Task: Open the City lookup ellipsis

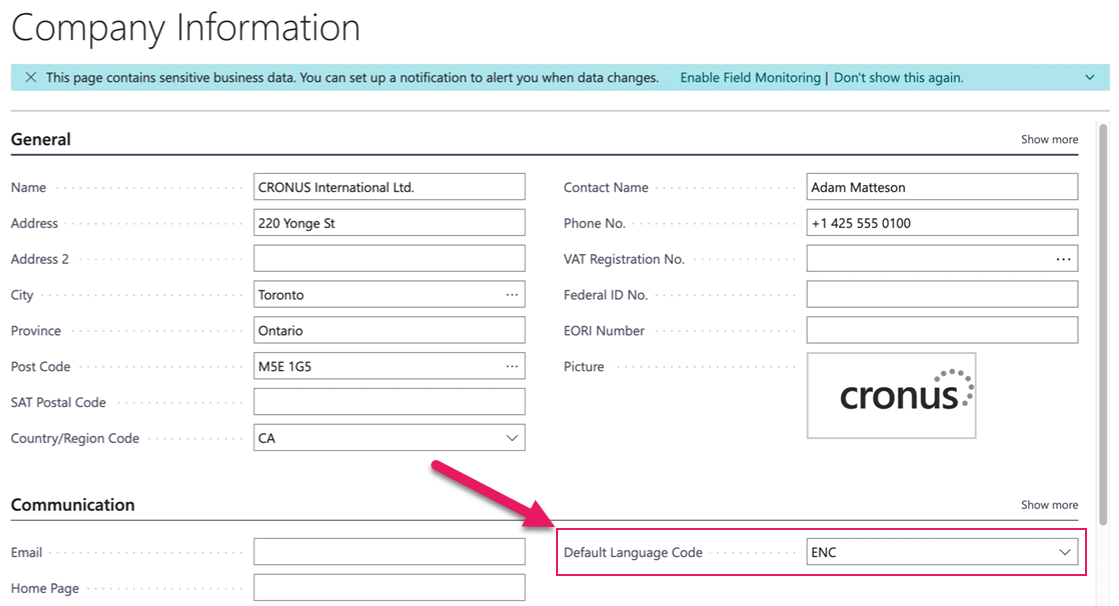Action: click(x=513, y=294)
